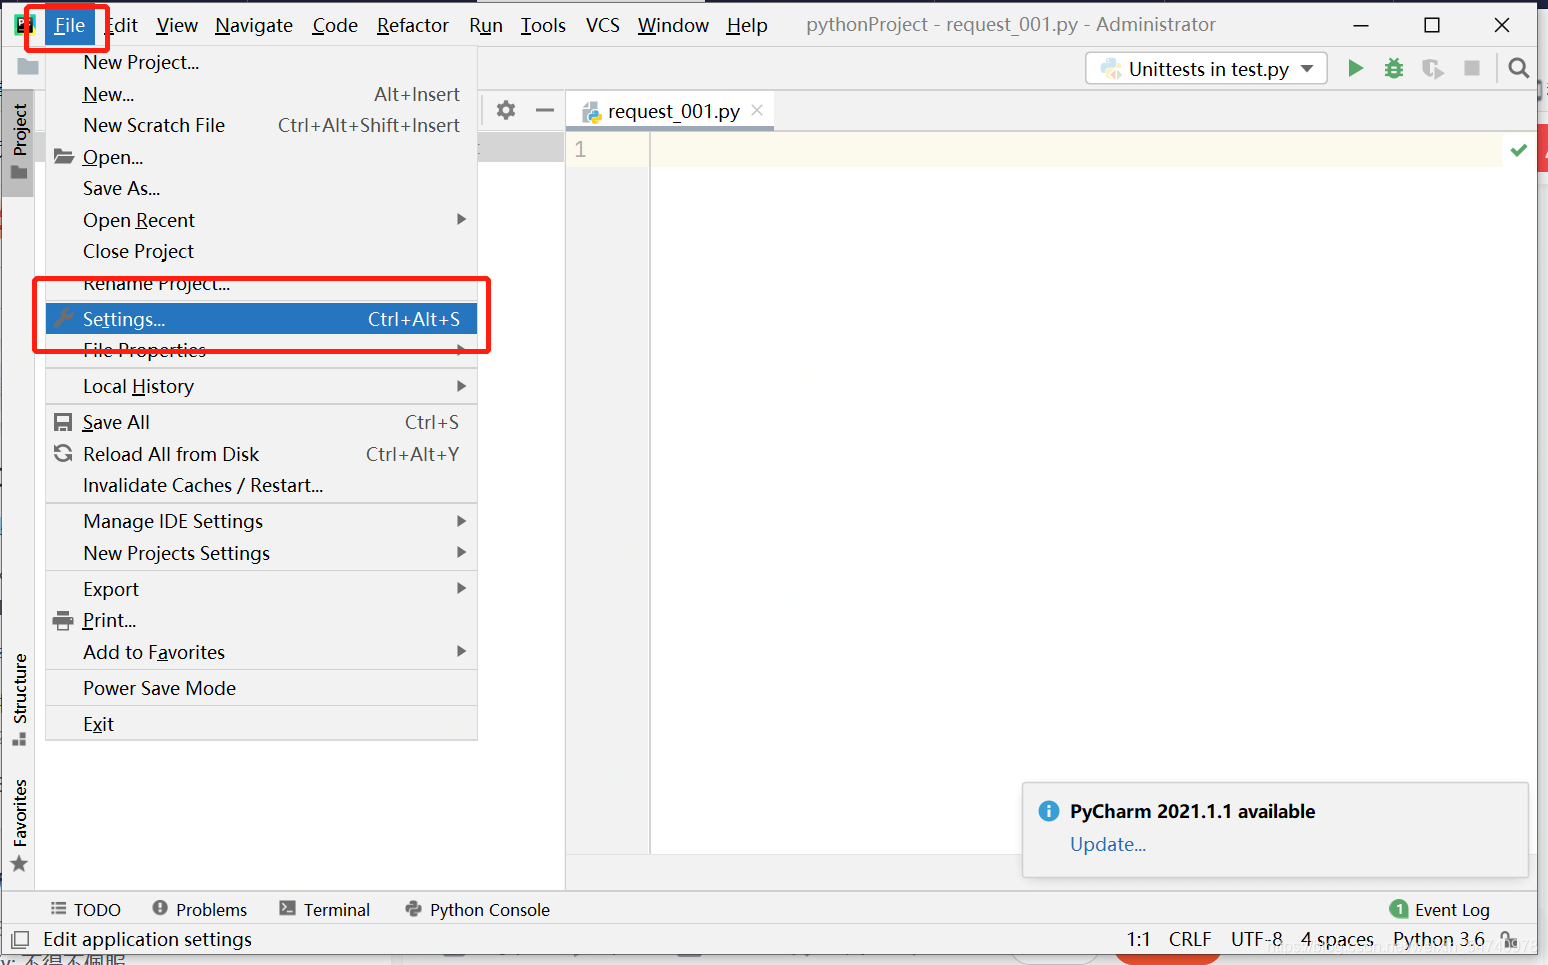Select Save All in the File menu
The height and width of the screenshot is (965, 1548).
click(261, 422)
